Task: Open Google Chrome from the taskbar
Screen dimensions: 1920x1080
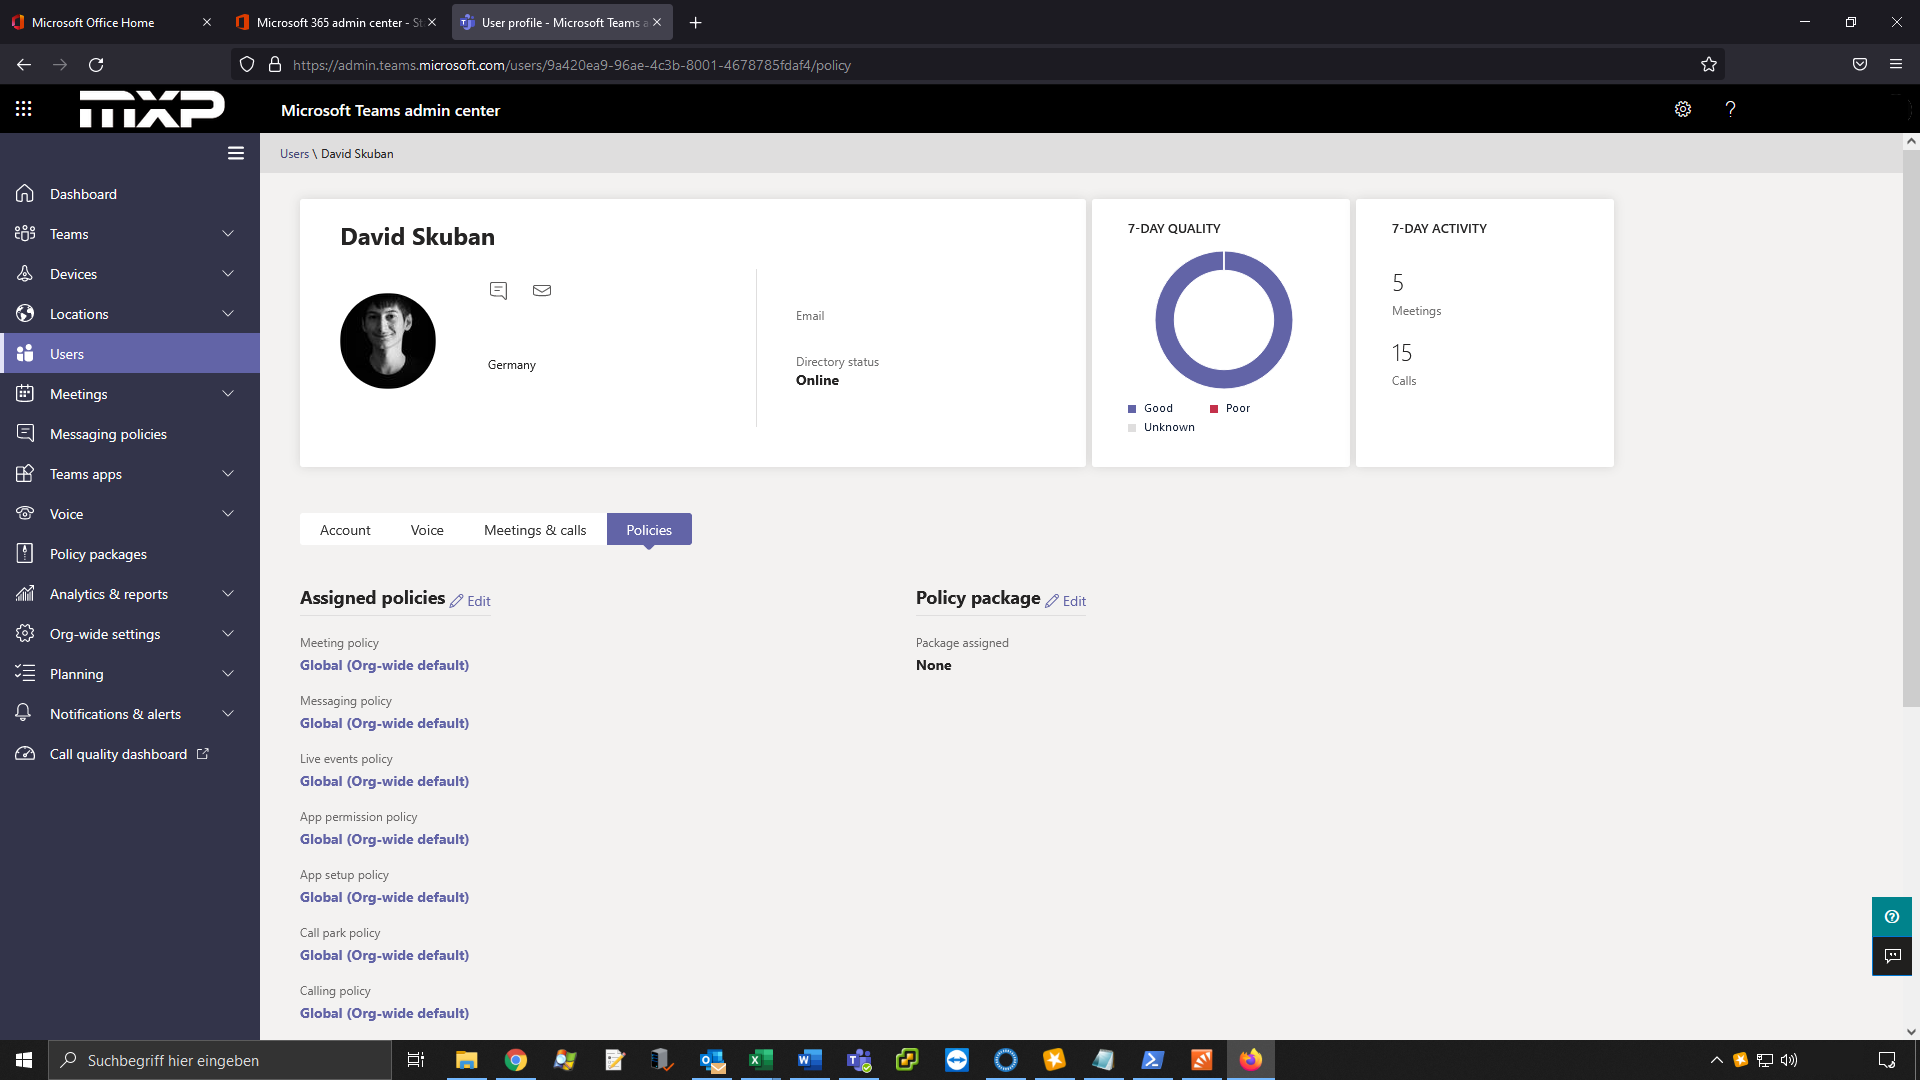Action: [516, 1060]
